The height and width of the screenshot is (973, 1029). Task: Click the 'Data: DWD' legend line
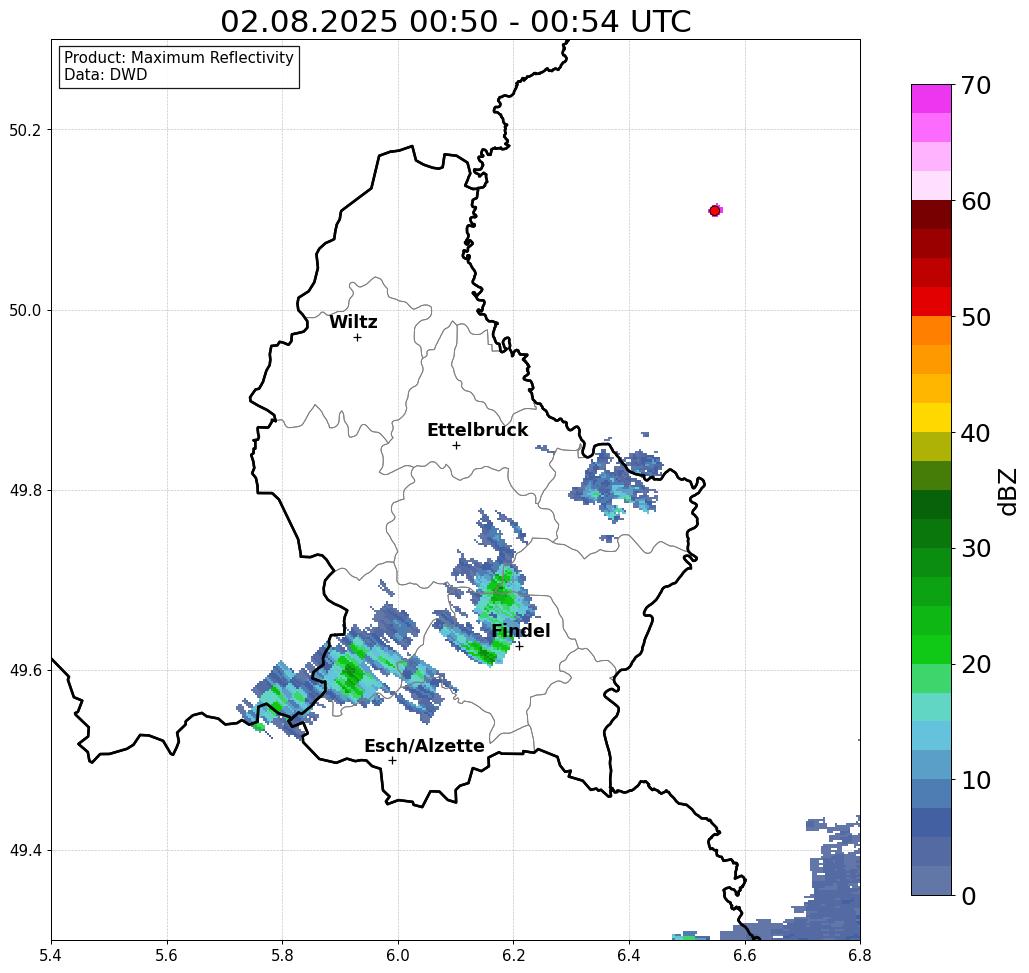(105, 75)
